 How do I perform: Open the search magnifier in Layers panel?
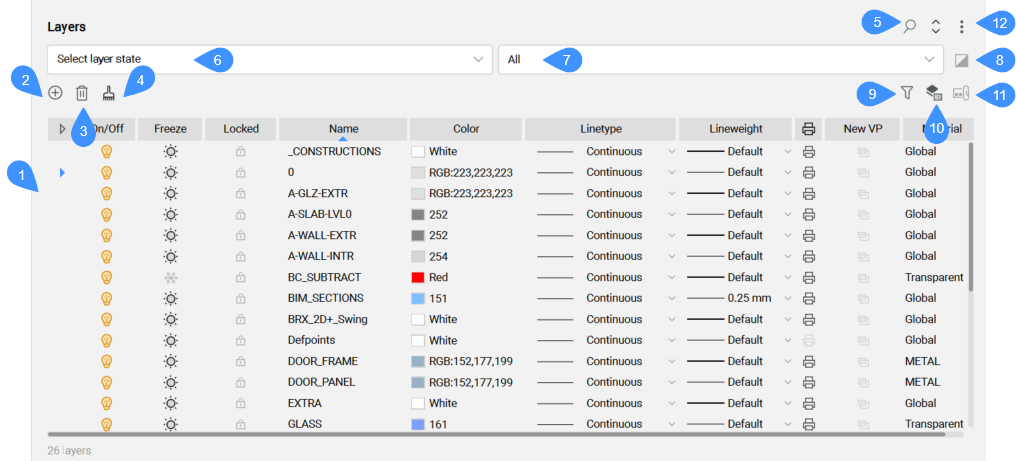point(909,27)
